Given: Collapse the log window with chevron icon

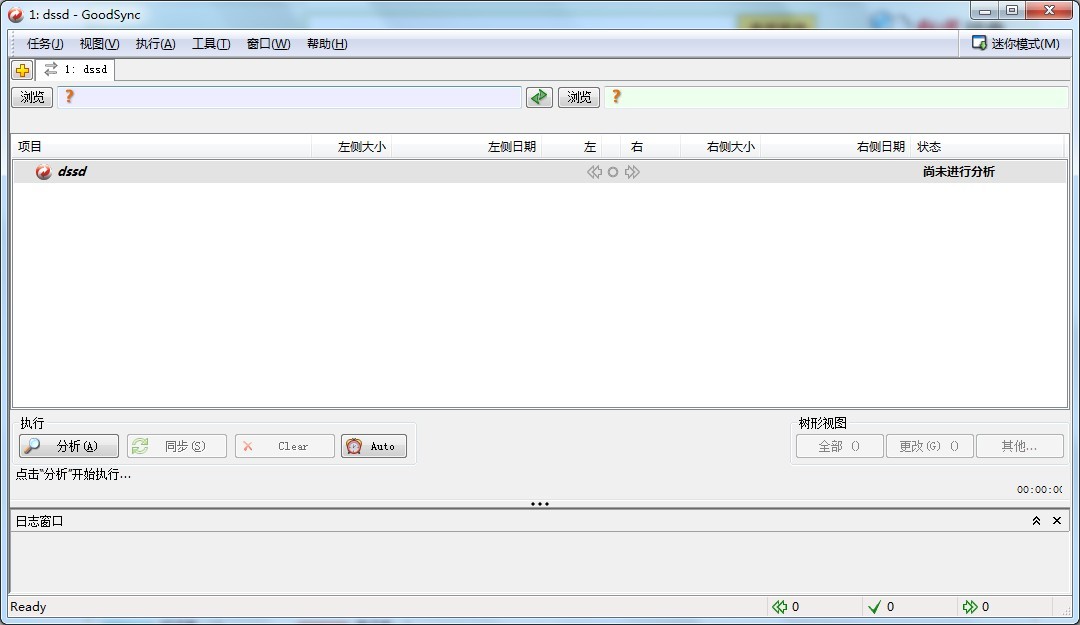Looking at the screenshot, I should tap(1036, 521).
